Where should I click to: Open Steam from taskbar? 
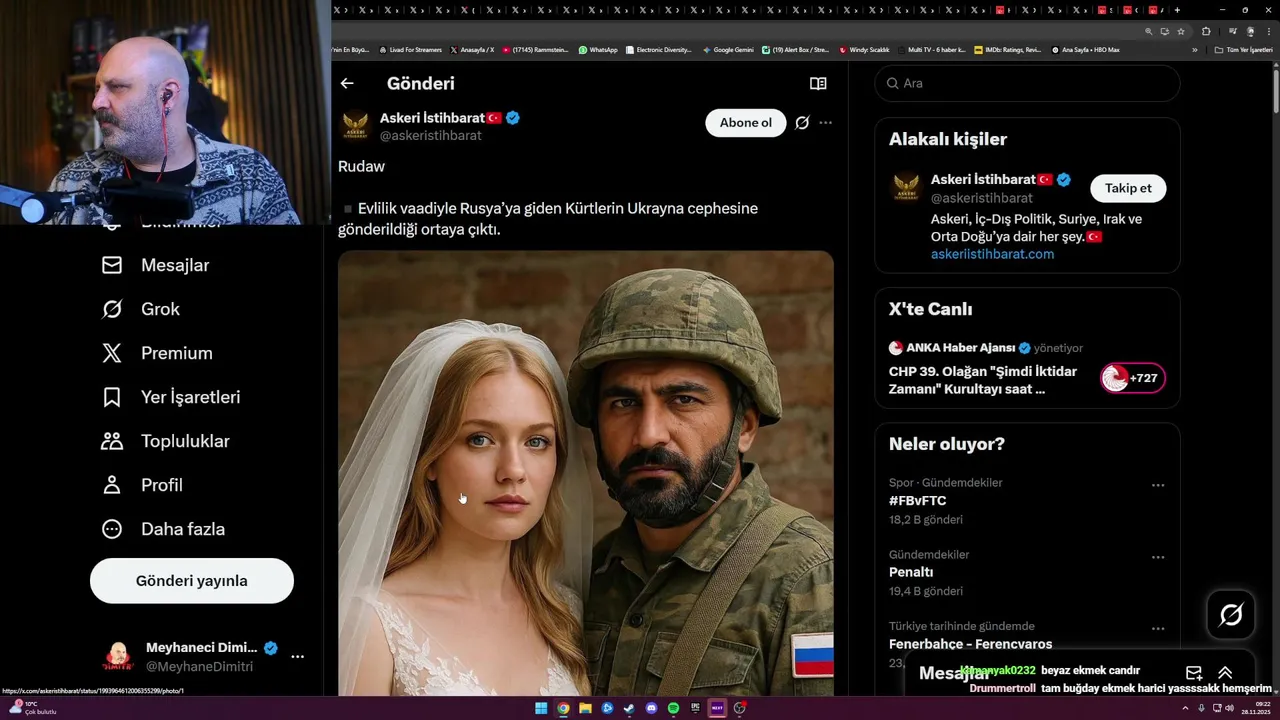[x=629, y=708]
